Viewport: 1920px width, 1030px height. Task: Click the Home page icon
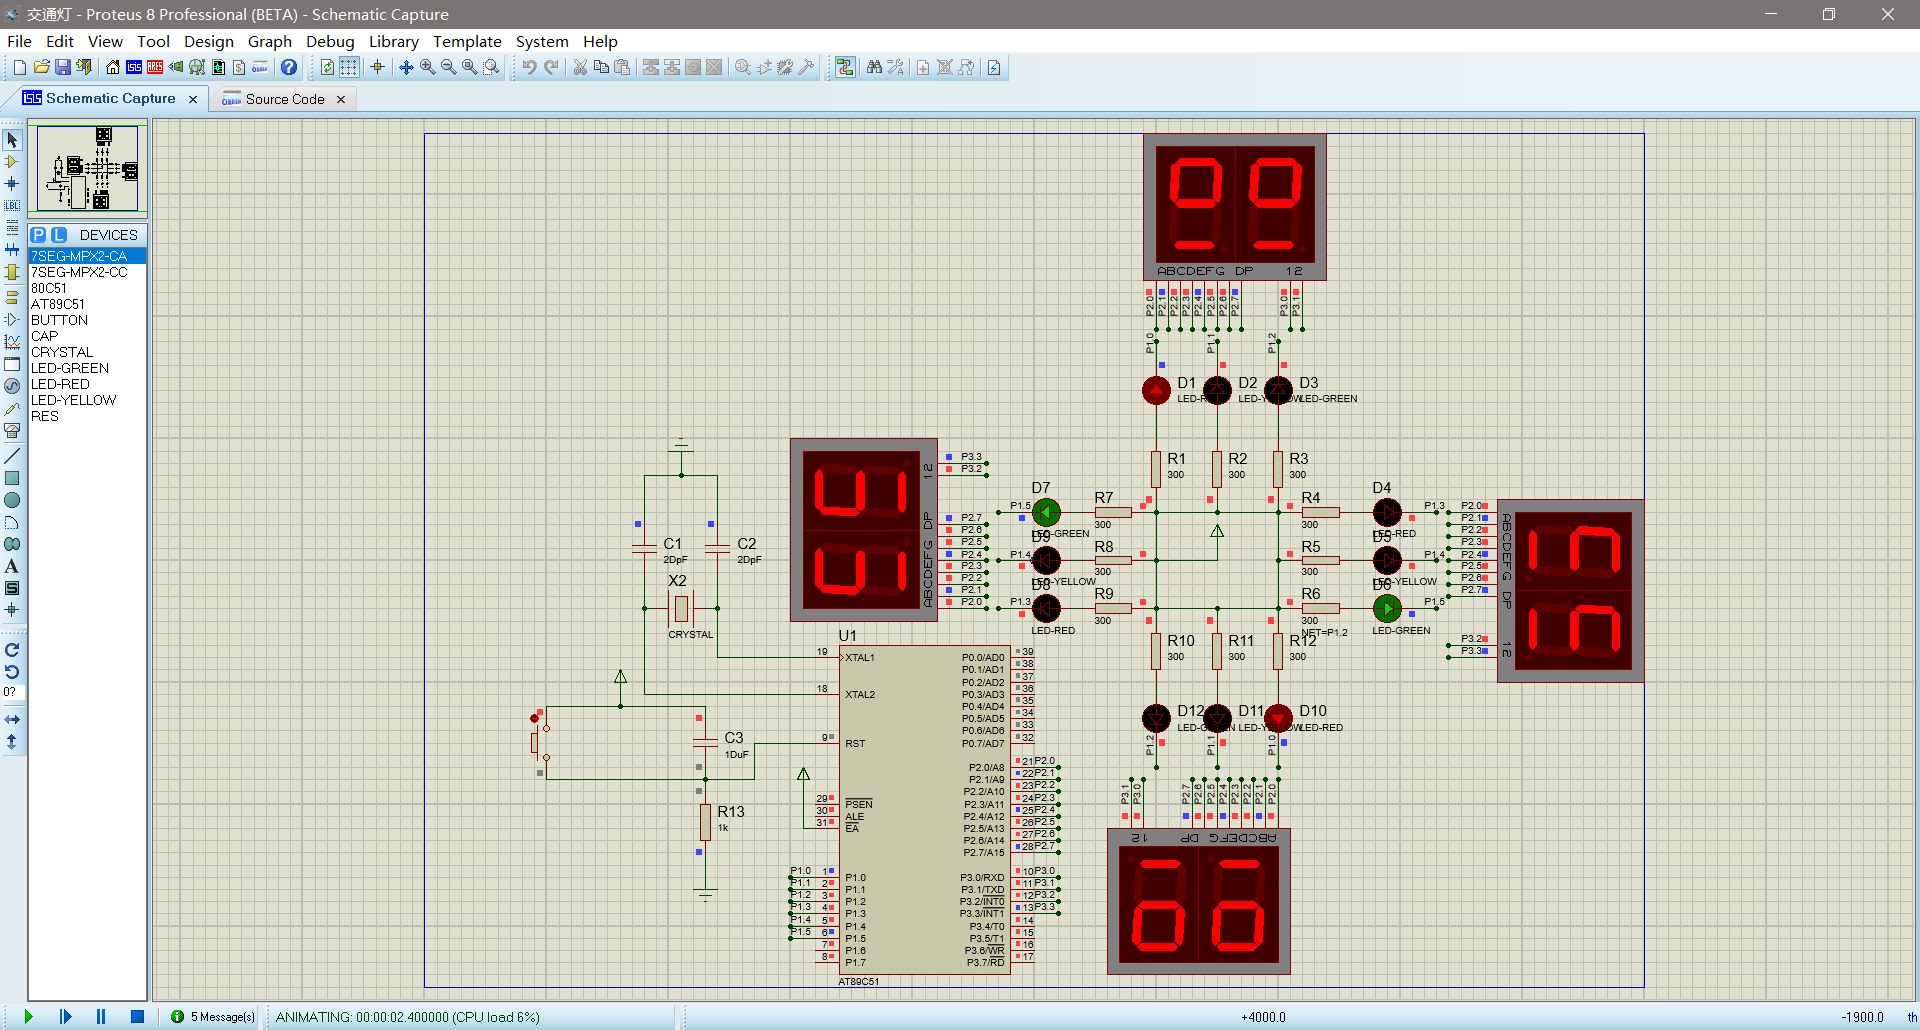pyautogui.click(x=113, y=67)
